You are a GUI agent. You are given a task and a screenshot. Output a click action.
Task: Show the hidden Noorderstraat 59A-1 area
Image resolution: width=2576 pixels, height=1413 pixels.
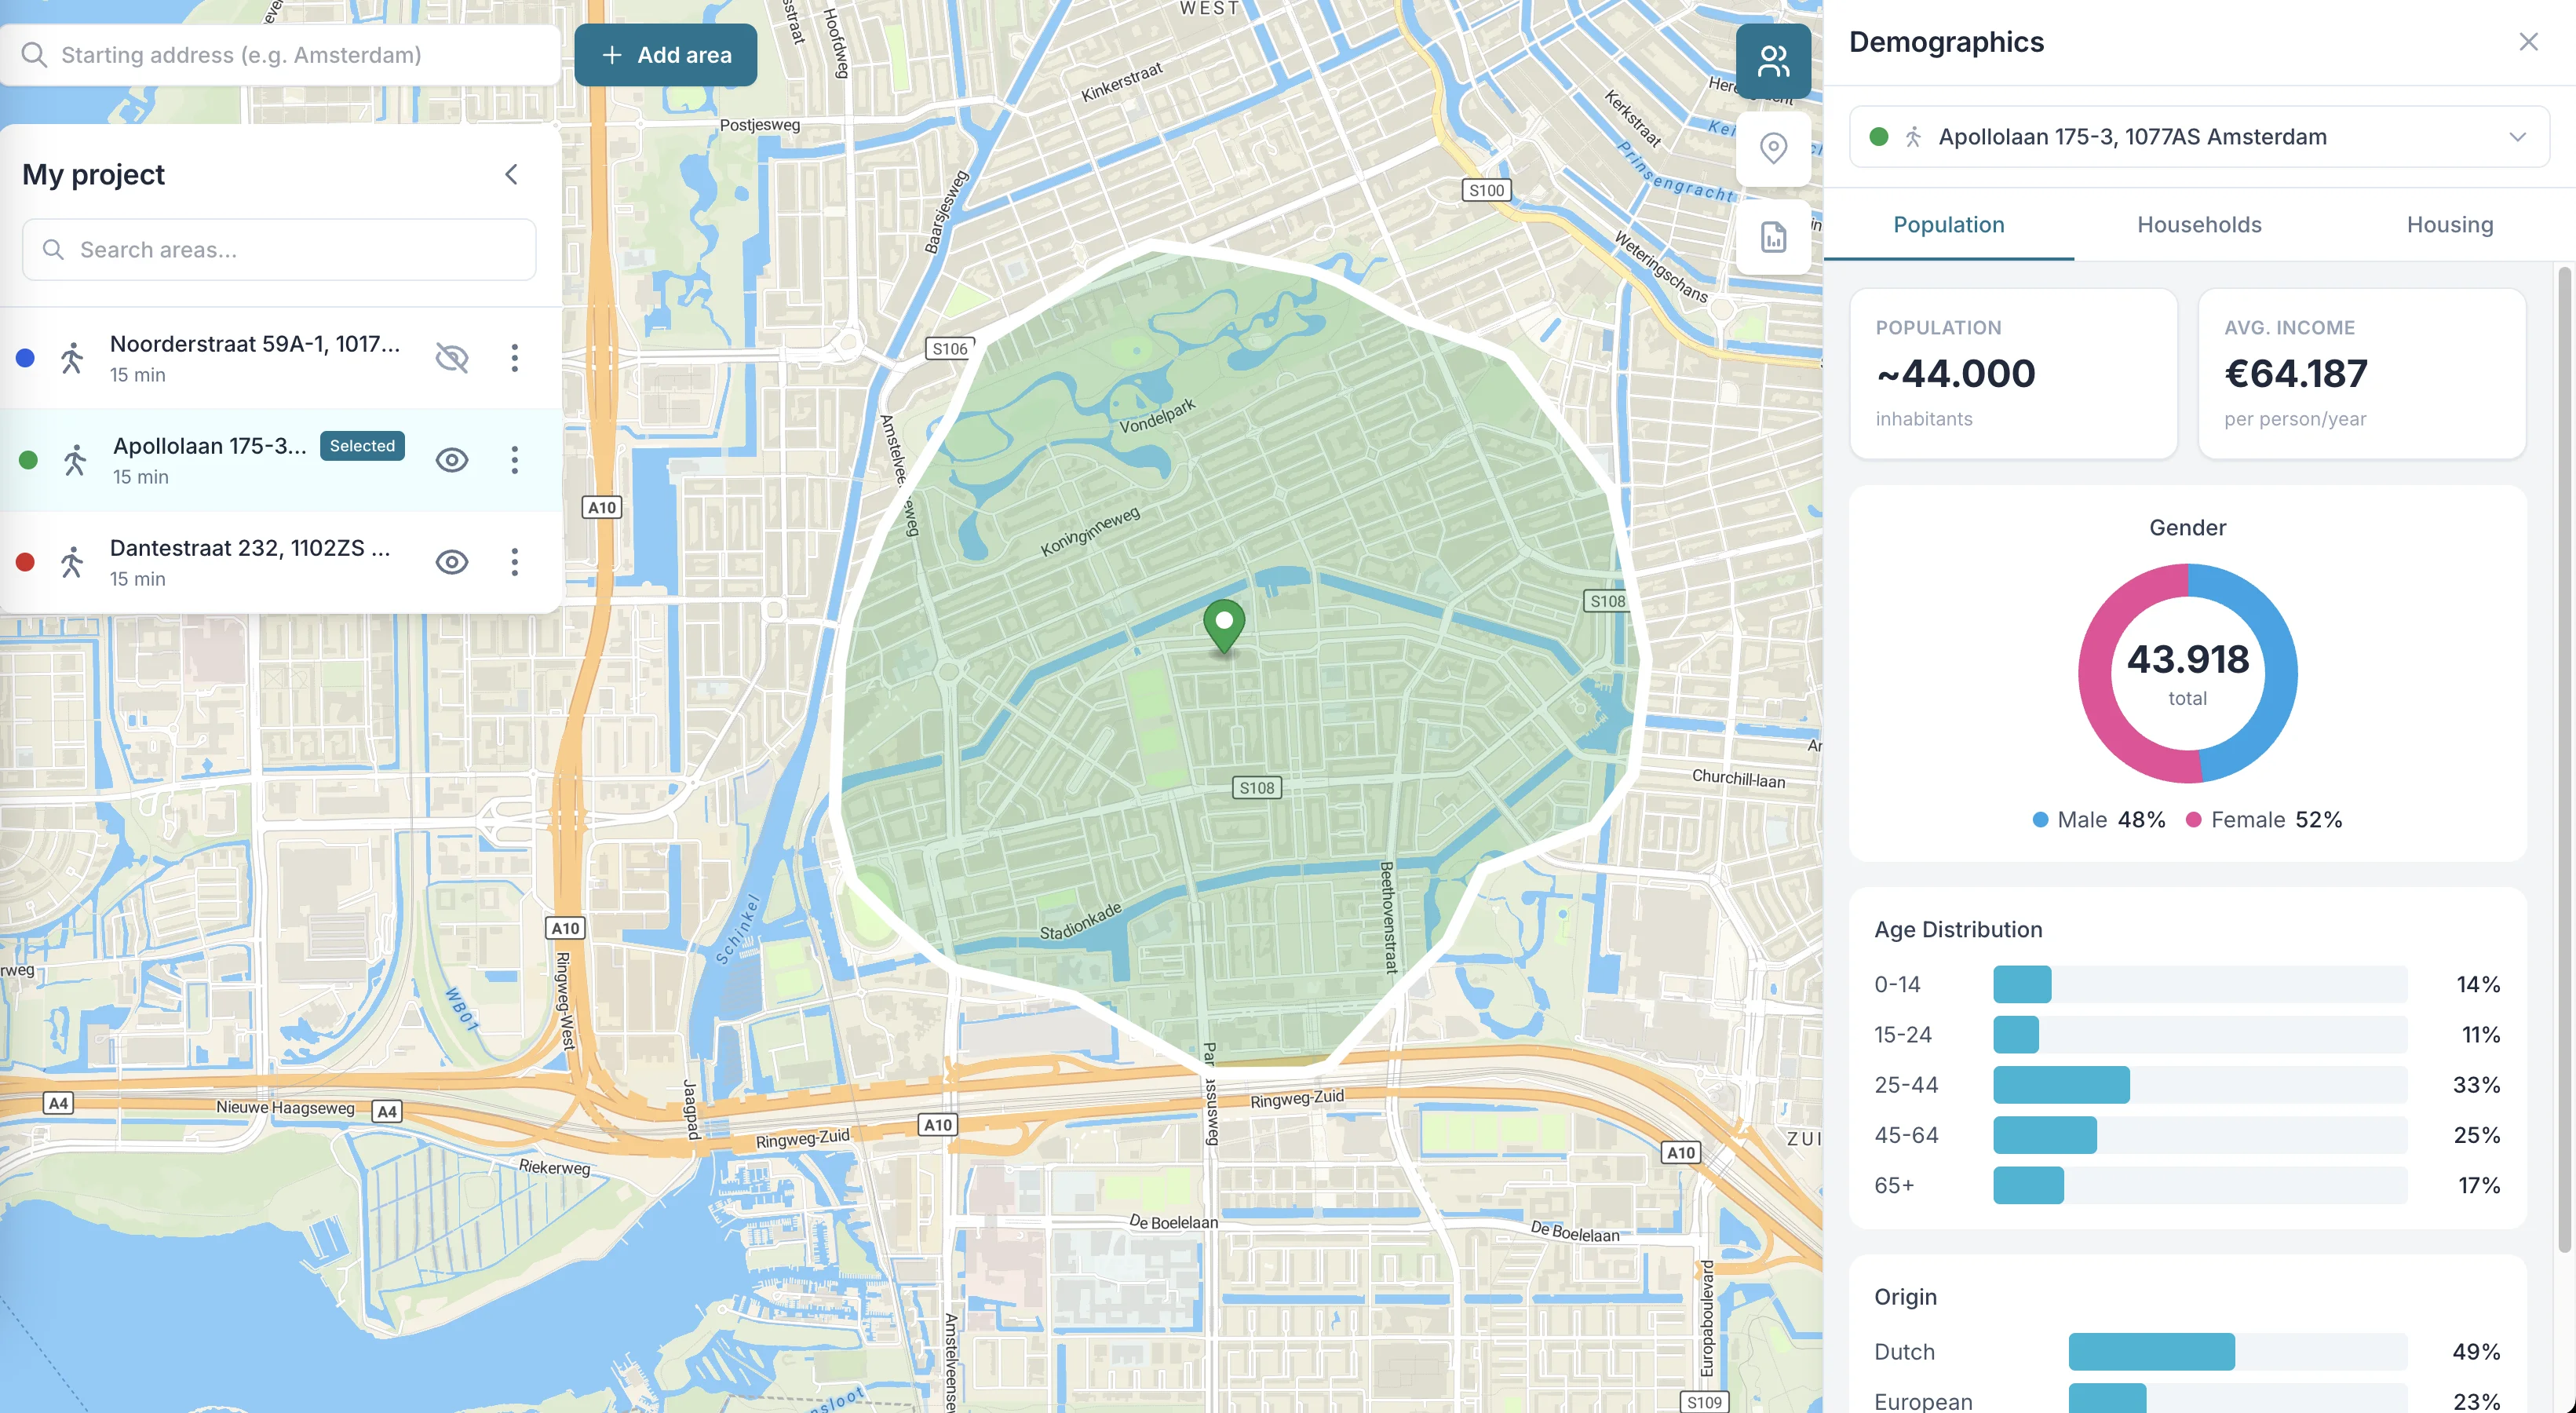pyautogui.click(x=452, y=357)
